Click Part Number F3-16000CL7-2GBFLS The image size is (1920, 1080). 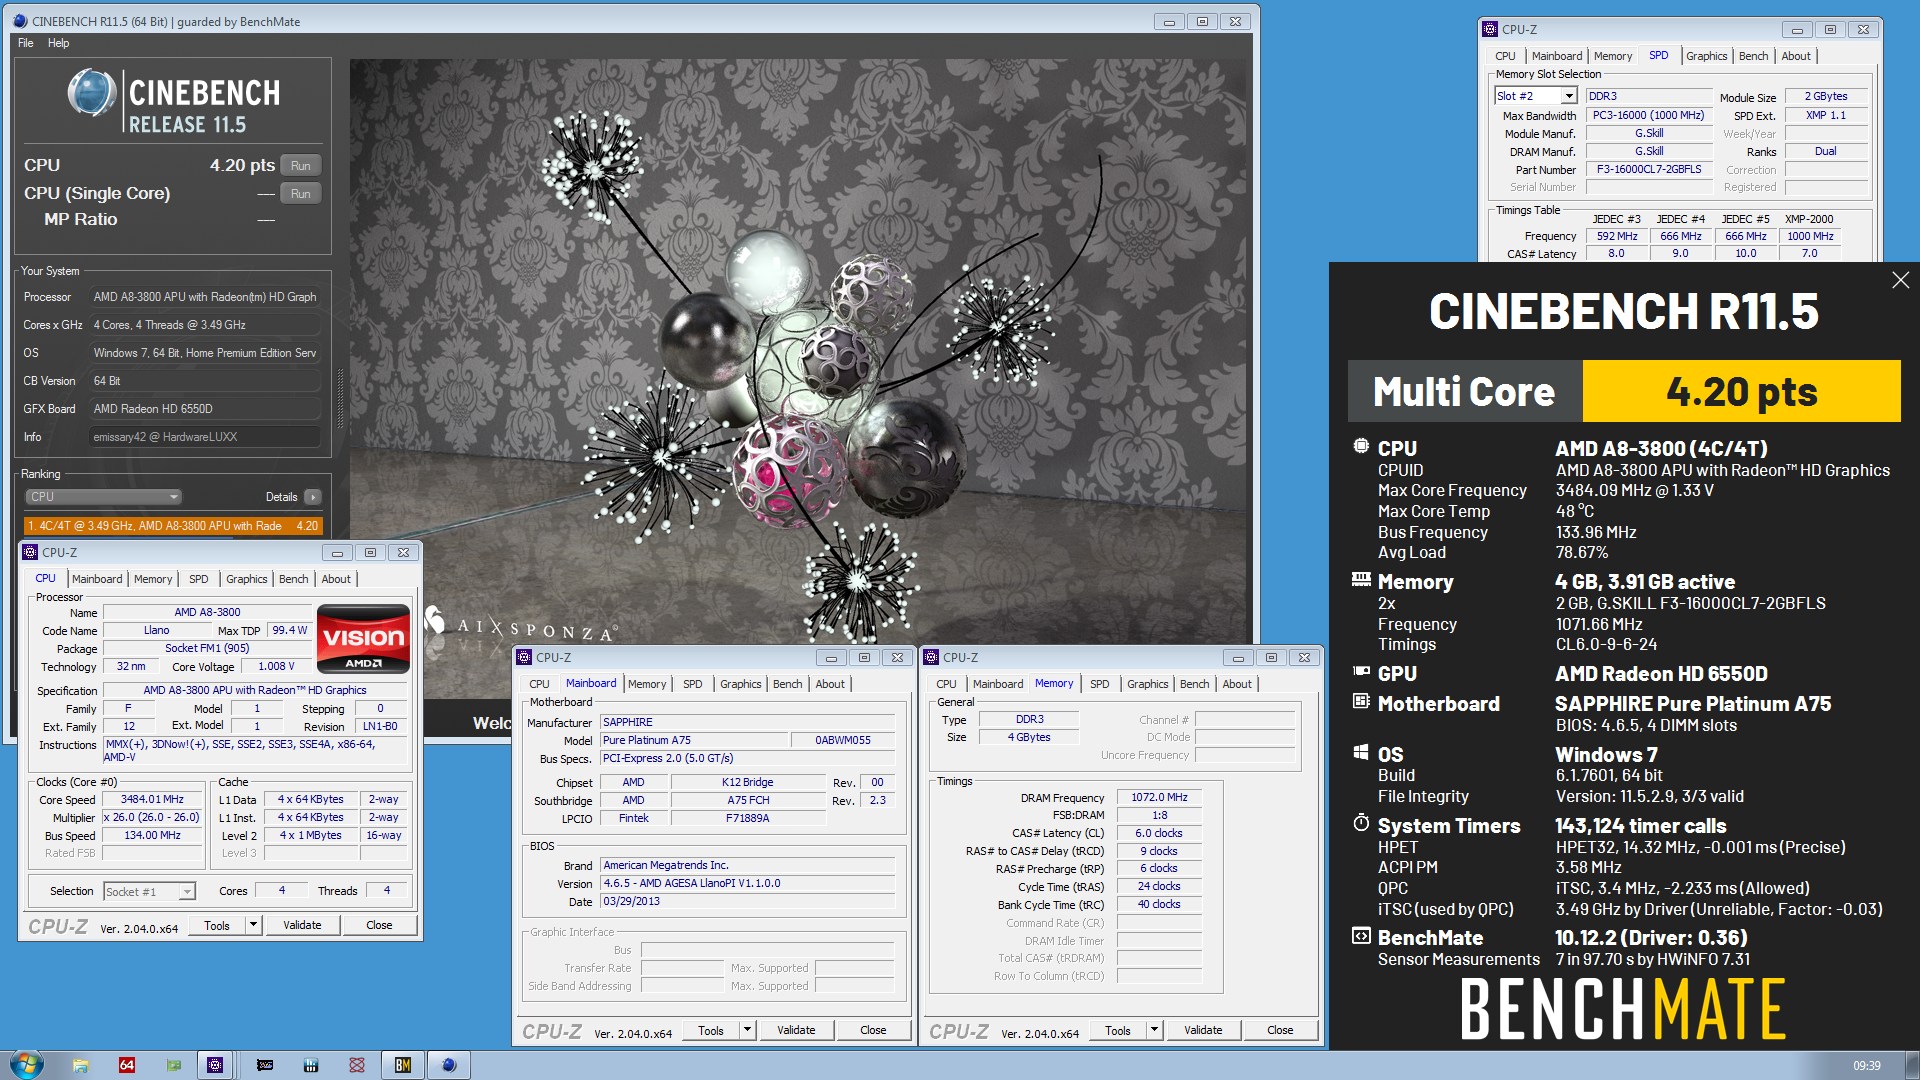(1649, 170)
